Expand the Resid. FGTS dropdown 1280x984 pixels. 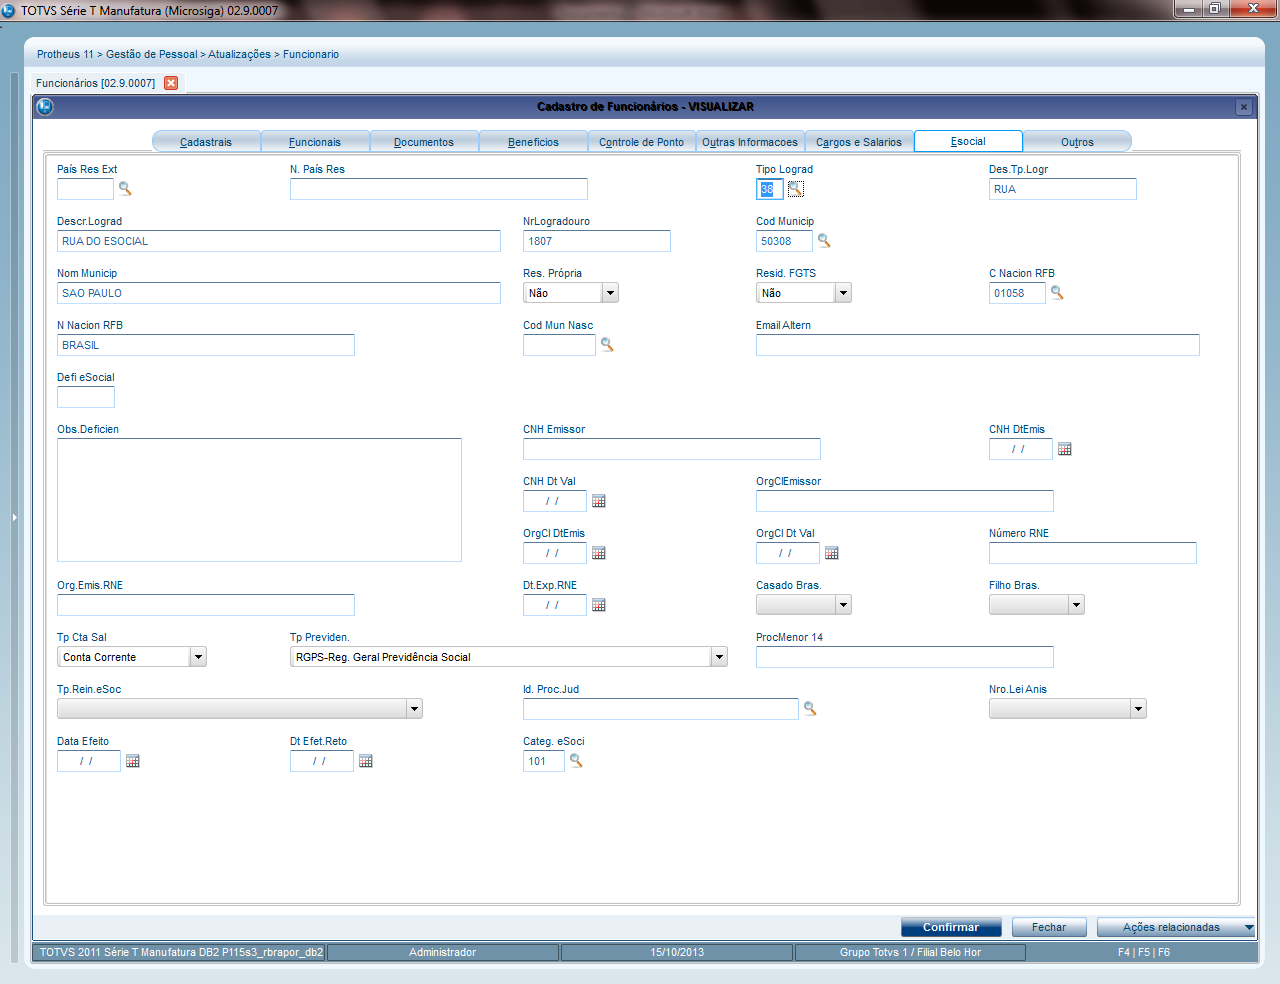pos(843,293)
